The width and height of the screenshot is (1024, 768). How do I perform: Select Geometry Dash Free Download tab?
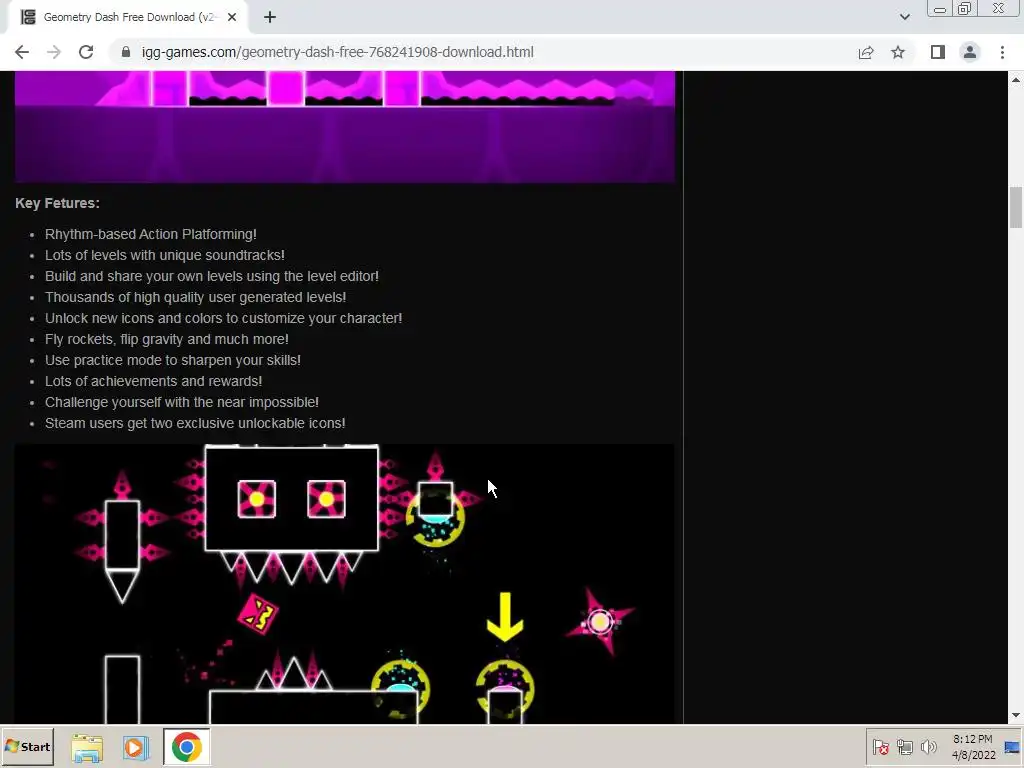(128, 18)
